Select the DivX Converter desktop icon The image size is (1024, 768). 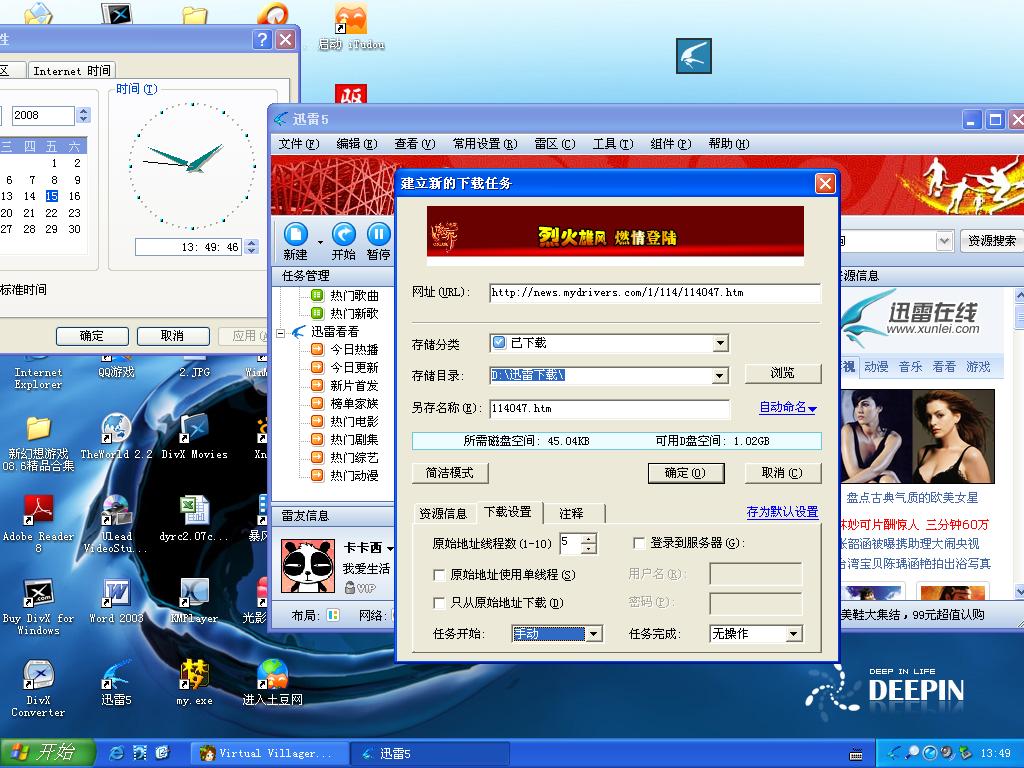(39, 675)
